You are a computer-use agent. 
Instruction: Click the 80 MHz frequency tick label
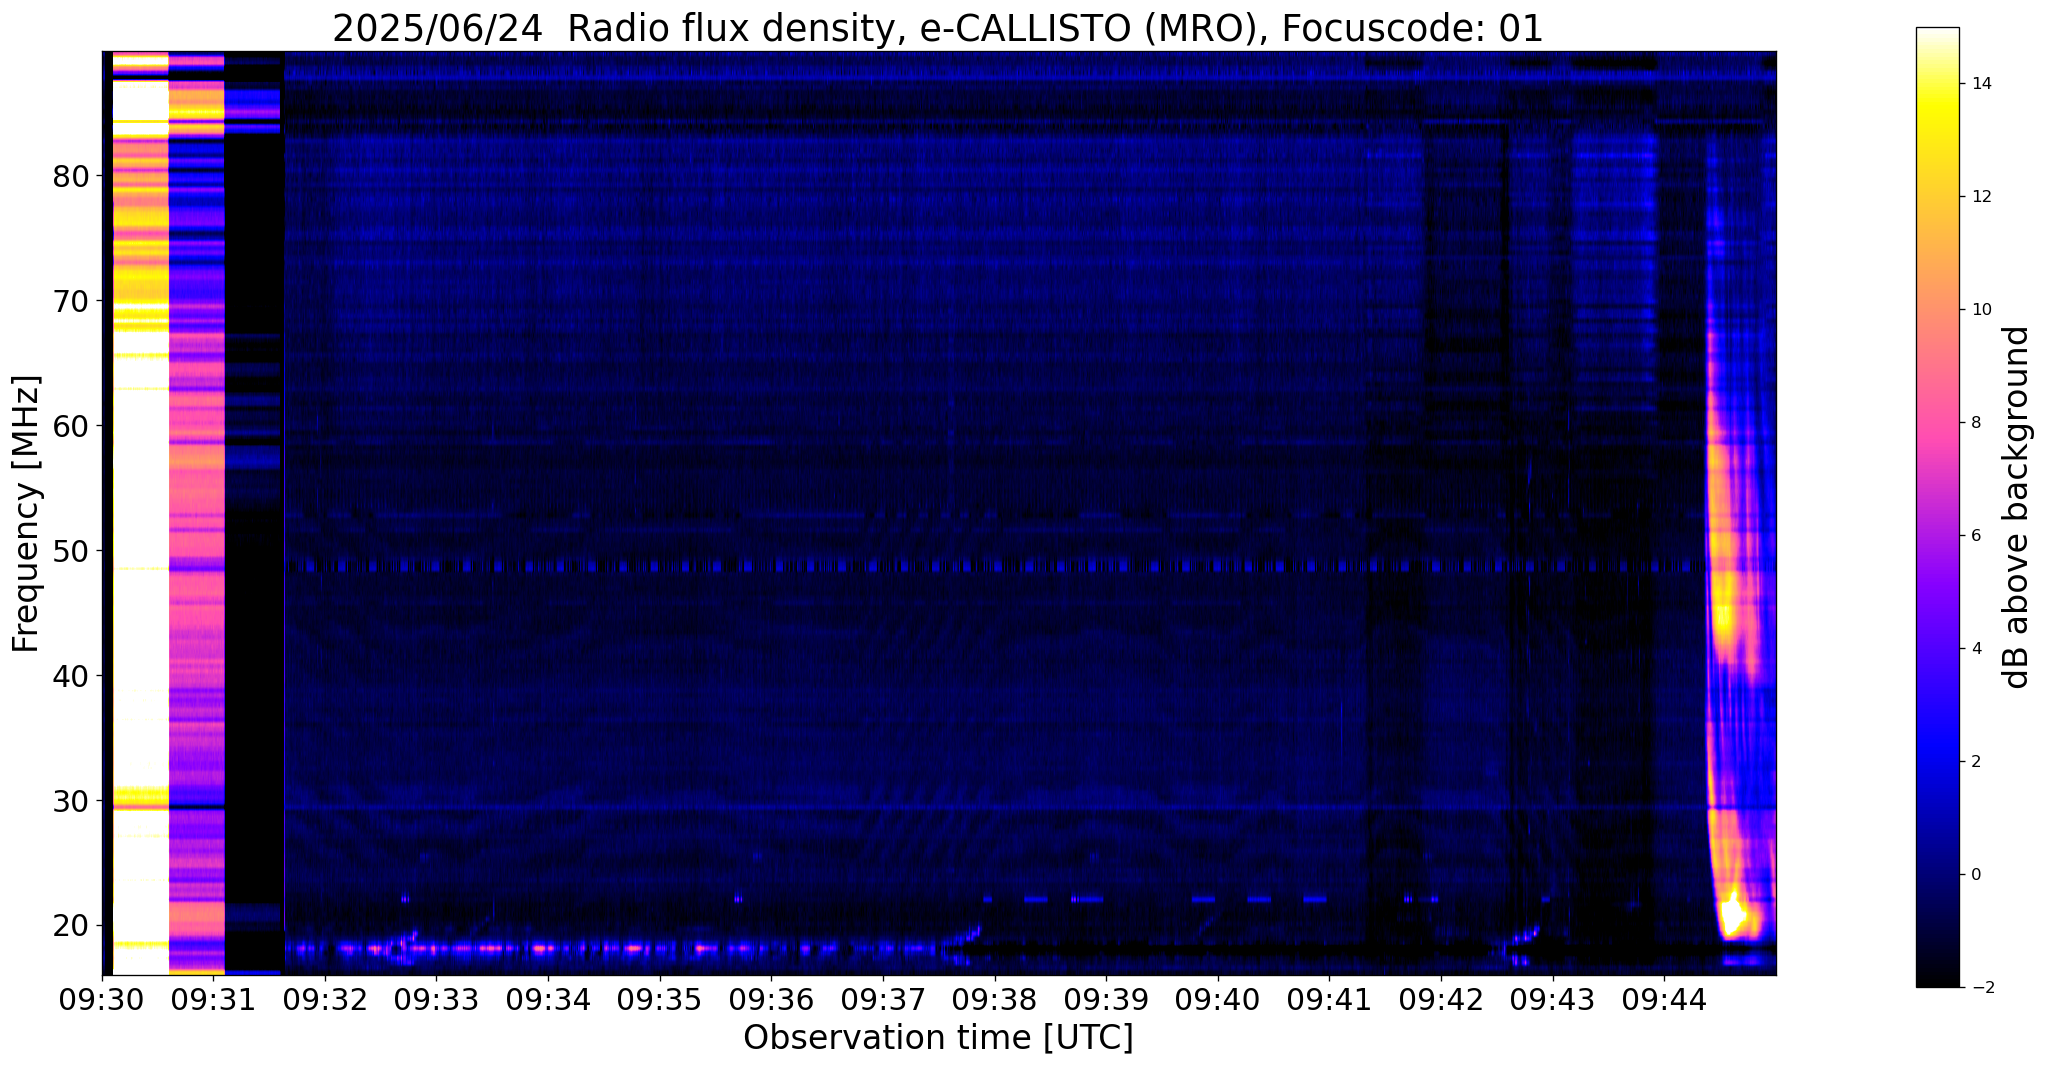[70, 177]
